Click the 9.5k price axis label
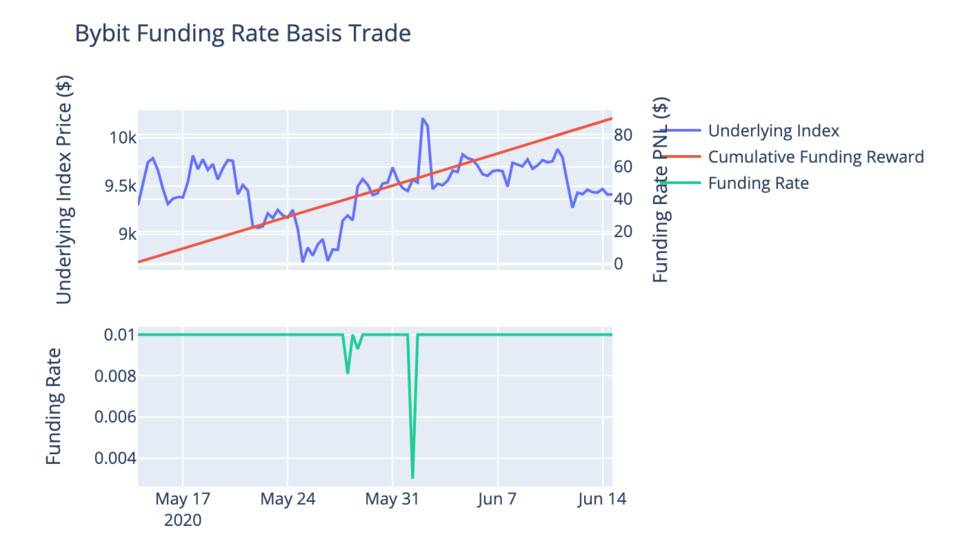The height and width of the screenshot is (539, 960). tap(121, 186)
